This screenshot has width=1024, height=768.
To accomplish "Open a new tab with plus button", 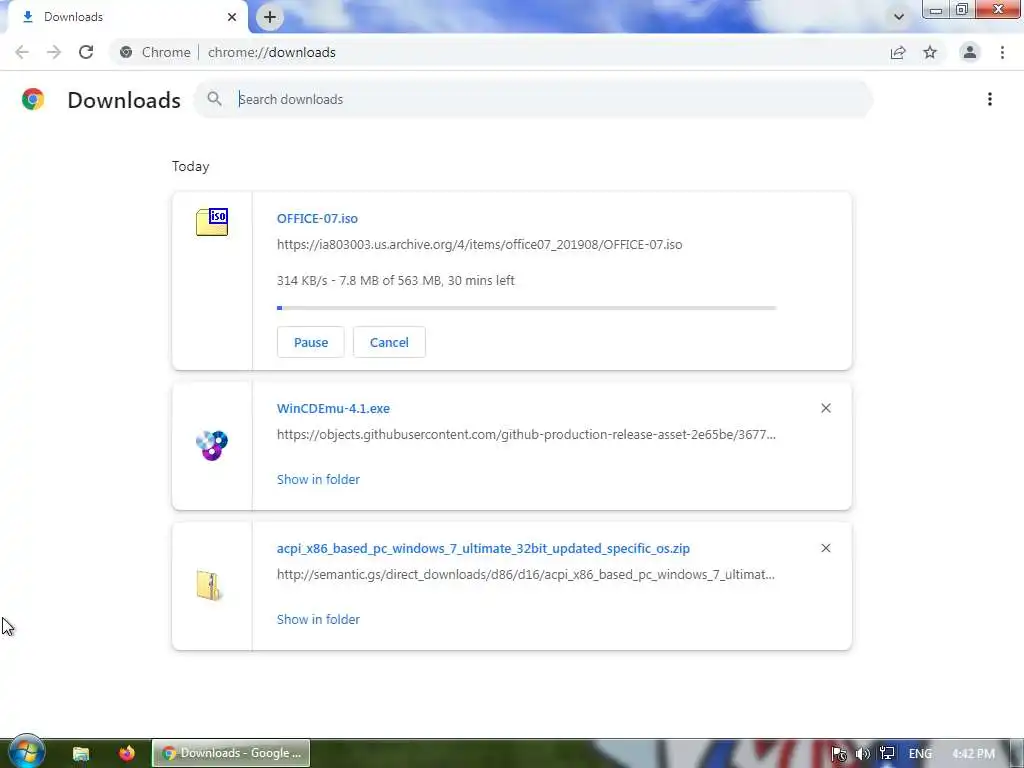I will 270,17.
